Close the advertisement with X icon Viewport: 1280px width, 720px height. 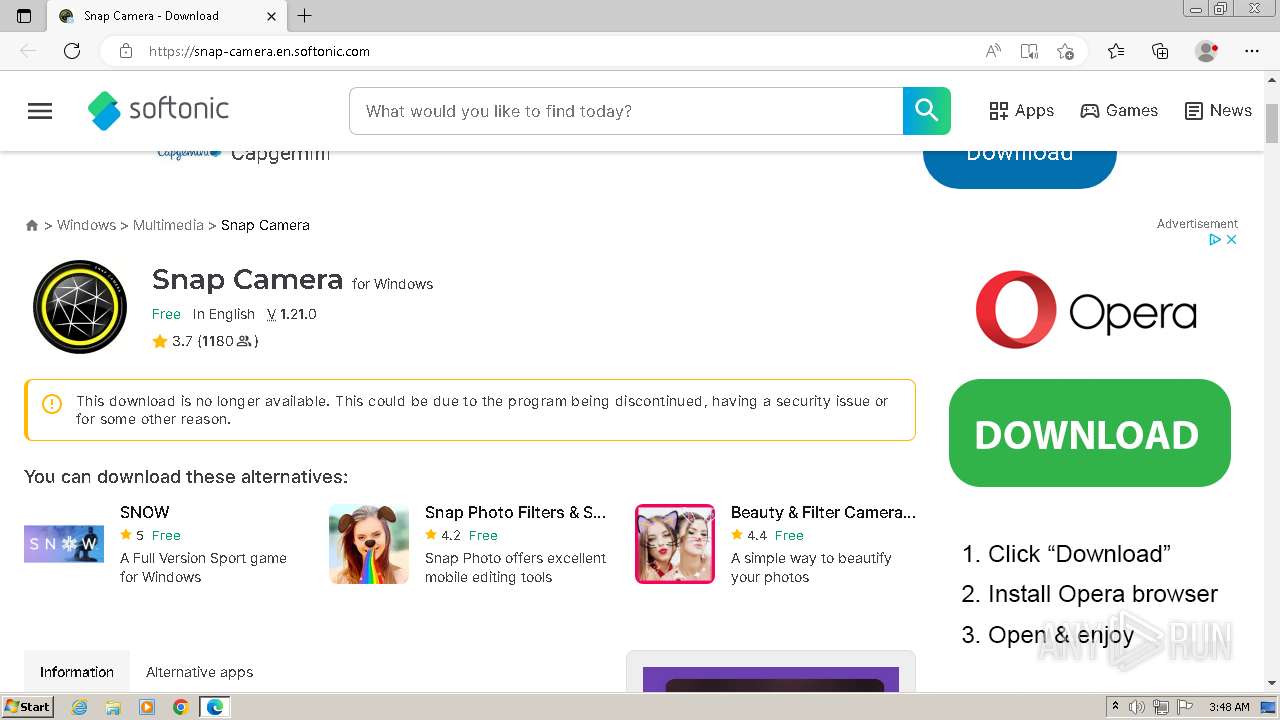pos(1232,240)
